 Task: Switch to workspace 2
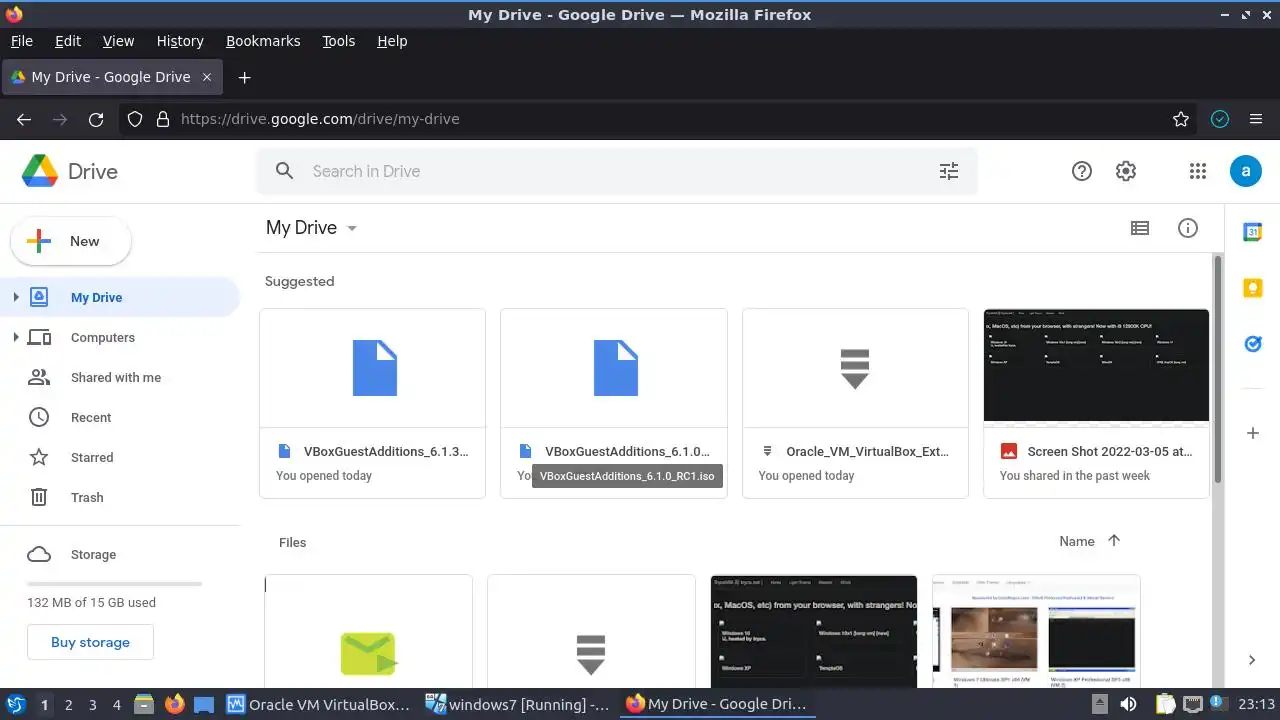pos(68,704)
